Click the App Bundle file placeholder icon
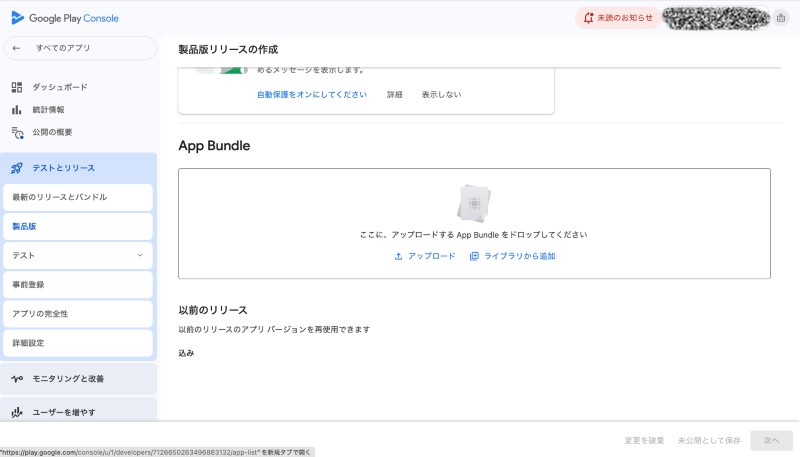 pyautogui.click(x=474, y=203)
